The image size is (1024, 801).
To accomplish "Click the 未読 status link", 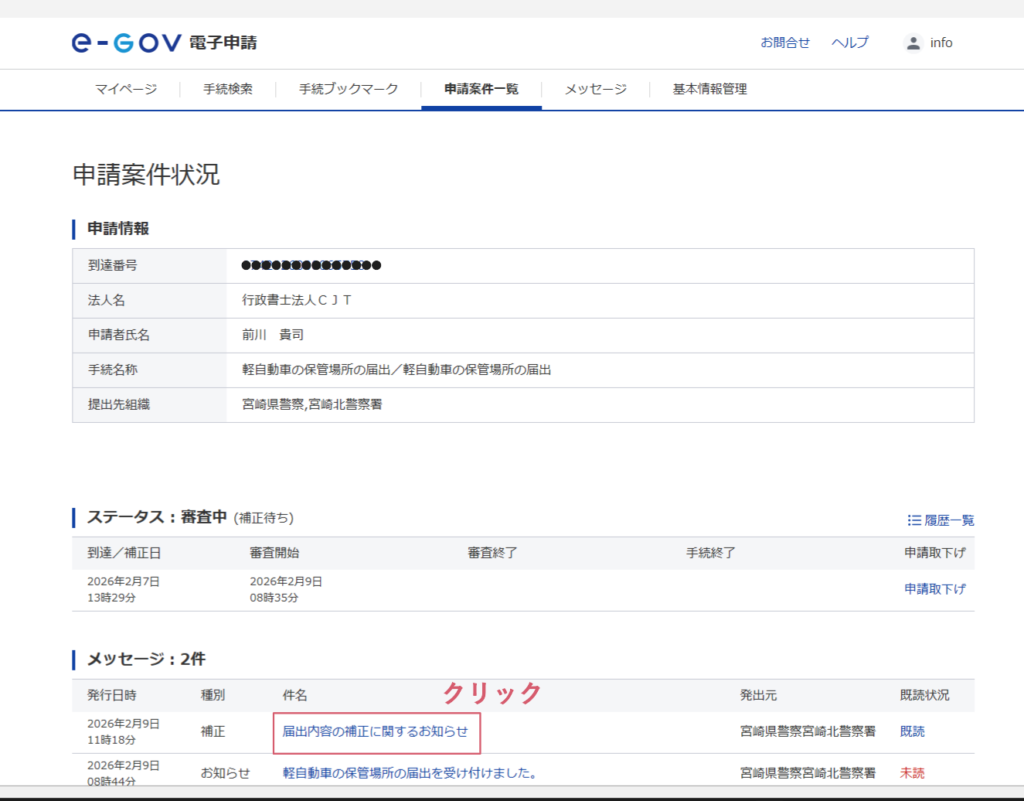I will [x=912, y=773].
